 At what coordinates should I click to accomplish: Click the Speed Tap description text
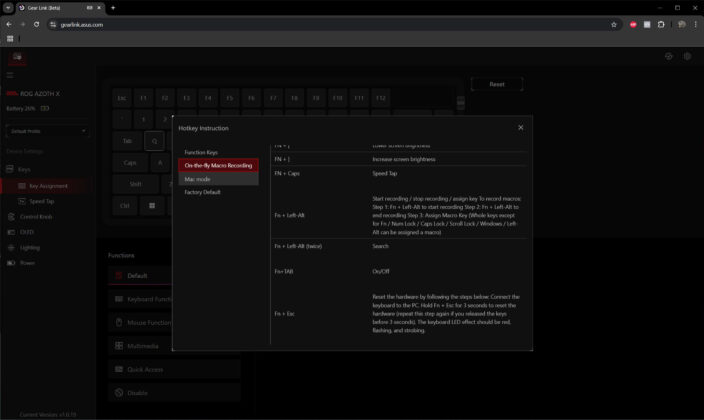[385, 173]
